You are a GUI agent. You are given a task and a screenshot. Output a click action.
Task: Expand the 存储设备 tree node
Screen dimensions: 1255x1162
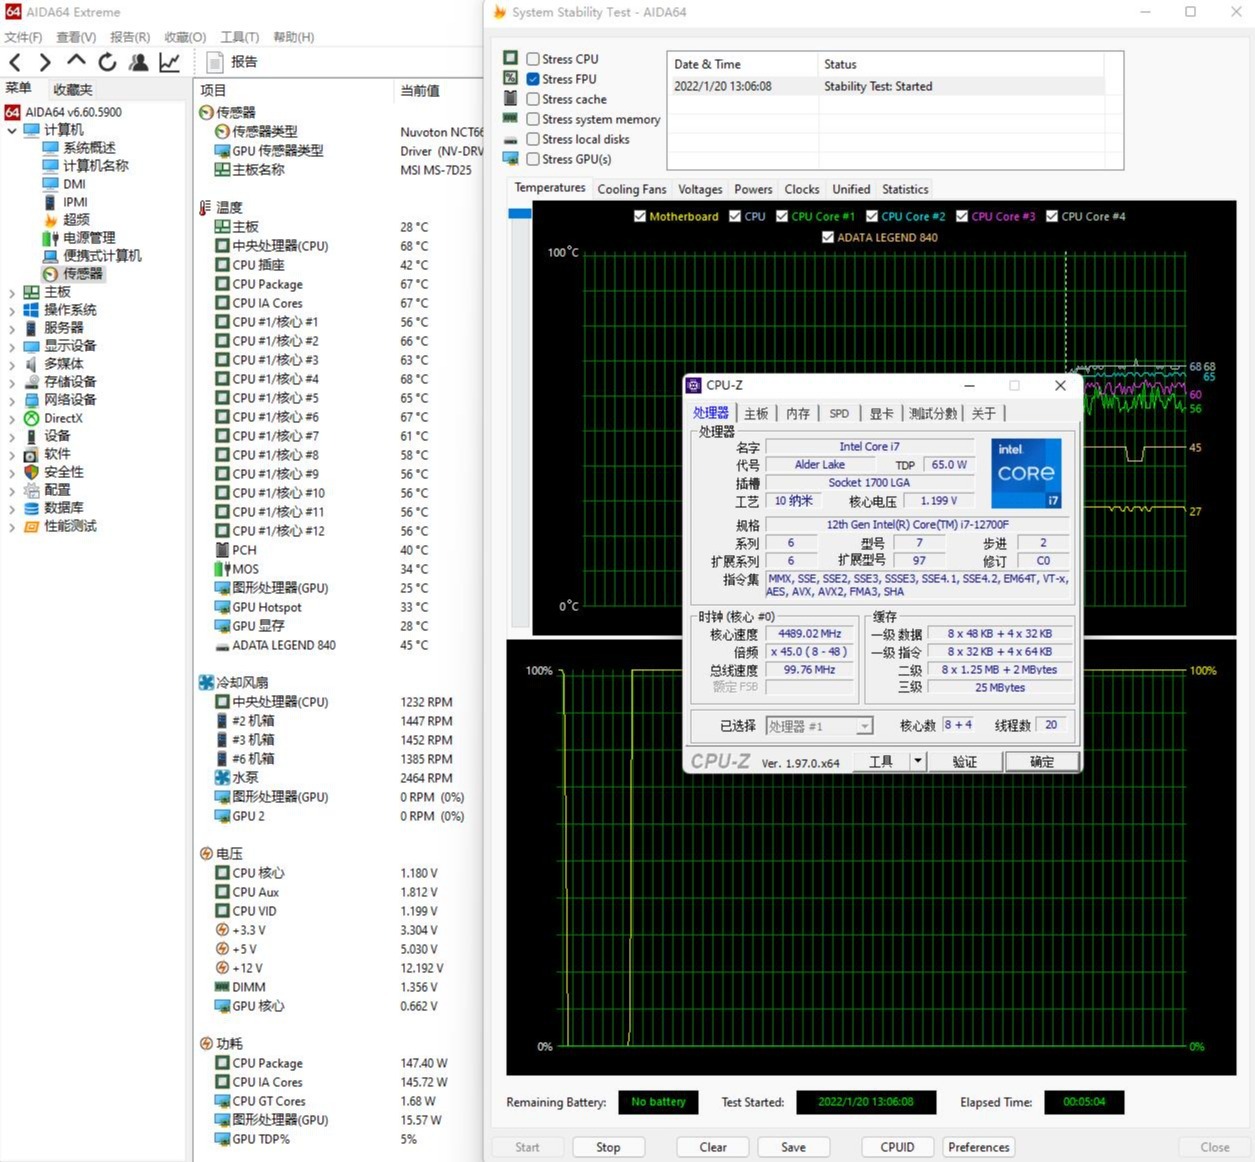click(x=12, y=382)
